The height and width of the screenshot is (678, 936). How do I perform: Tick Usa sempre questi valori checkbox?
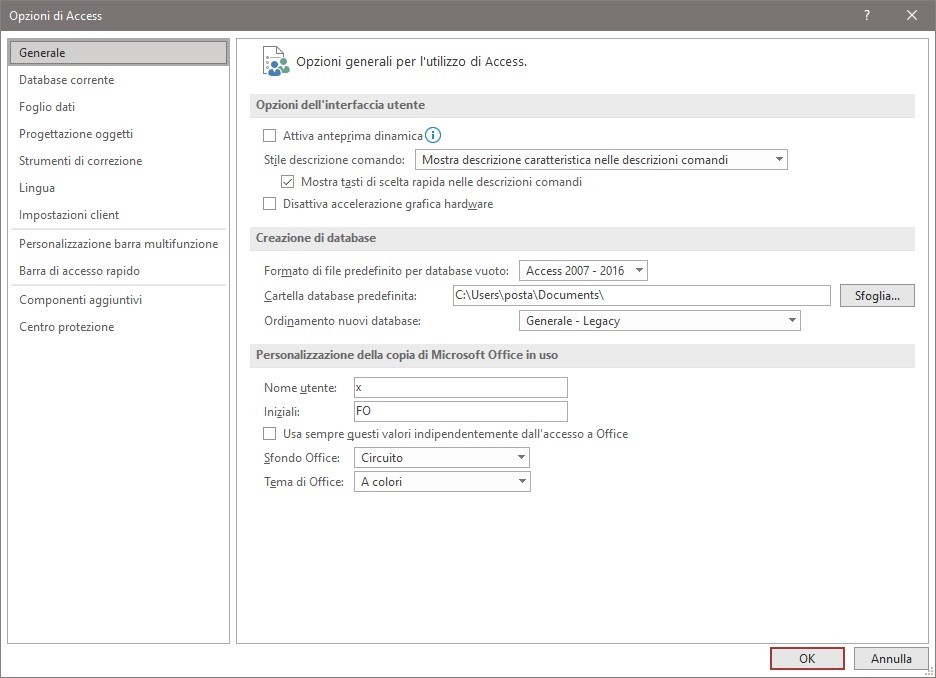point(269,433)
